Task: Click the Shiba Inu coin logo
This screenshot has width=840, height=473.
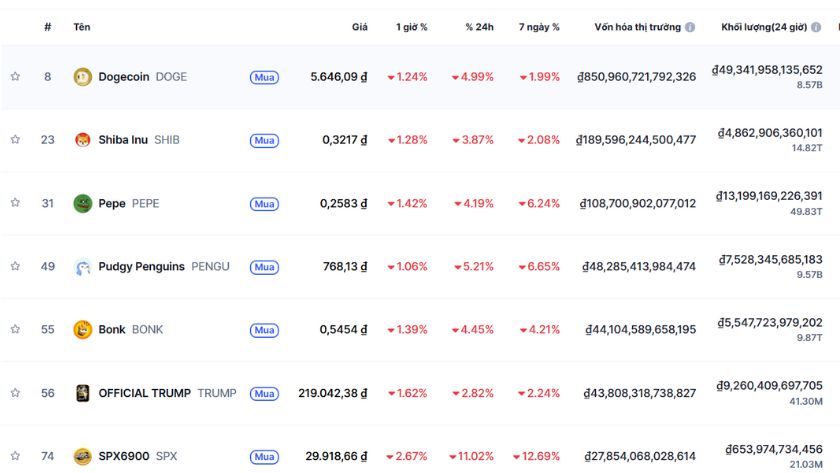Action: click(x=82, y=140)
